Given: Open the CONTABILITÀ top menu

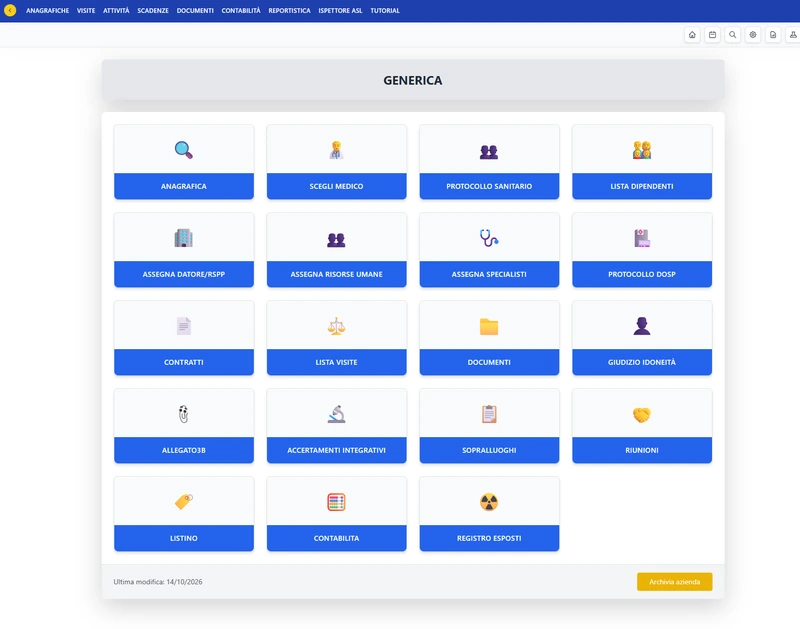Looking at the screenshot, I should coord(241,11).
